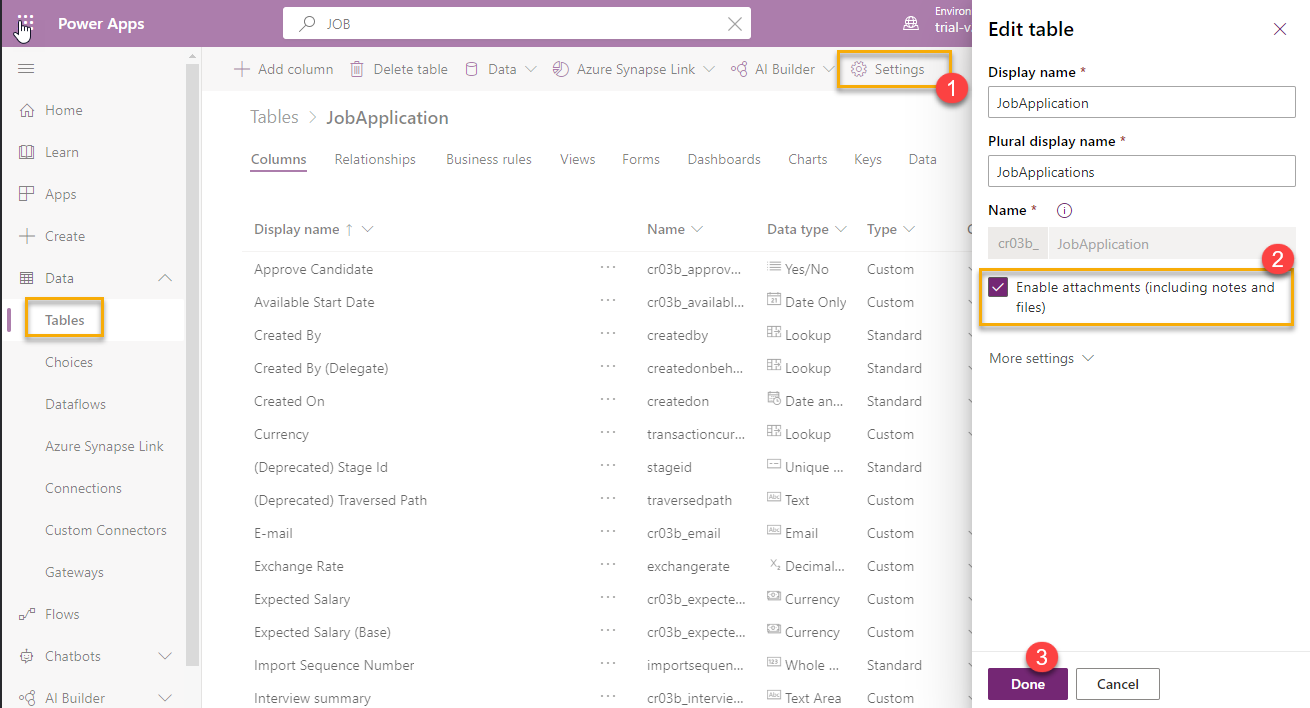
Task: Toggle the Enable attachments checkbox
Action: 998,287
